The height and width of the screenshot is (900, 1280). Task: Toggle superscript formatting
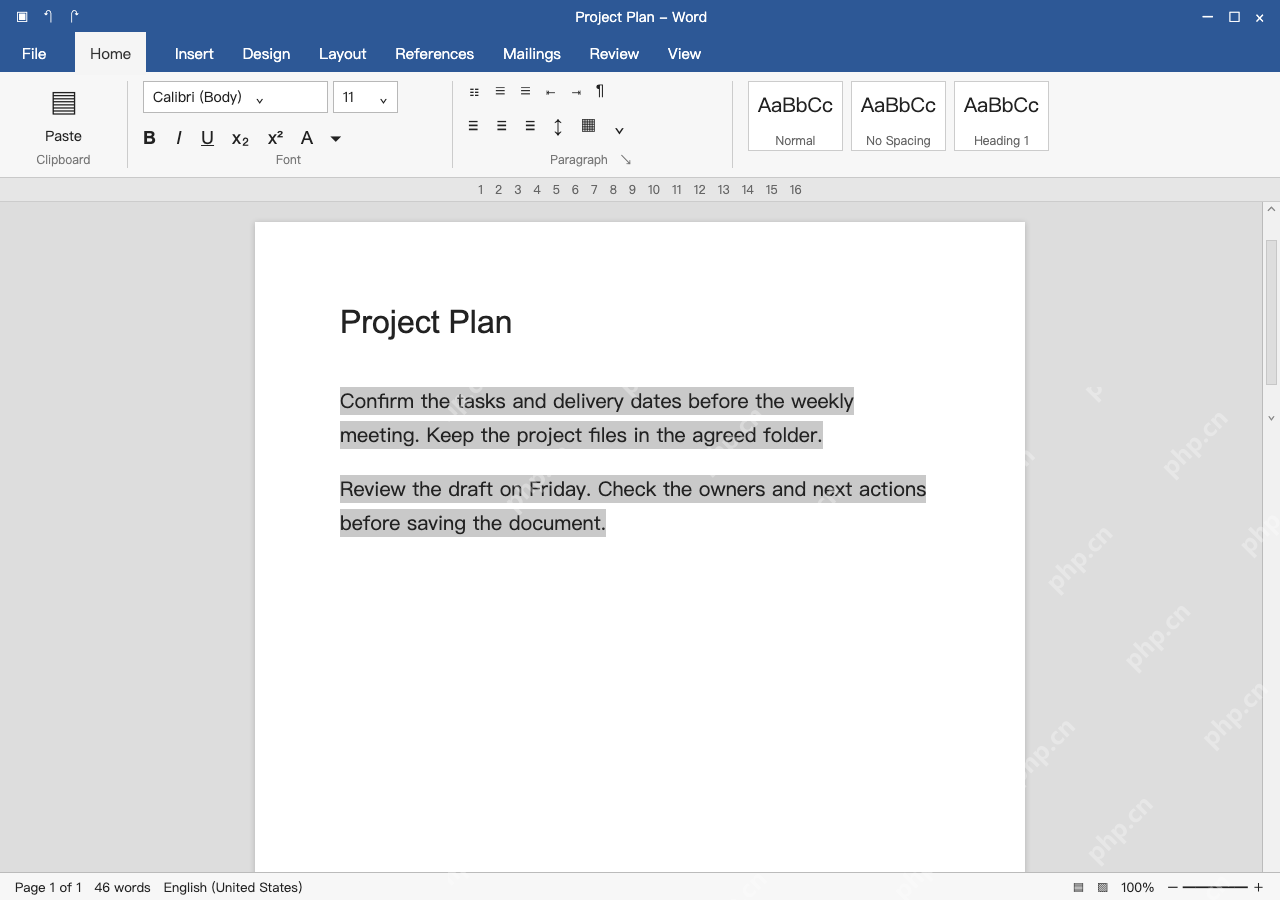(x=275, y=138)
